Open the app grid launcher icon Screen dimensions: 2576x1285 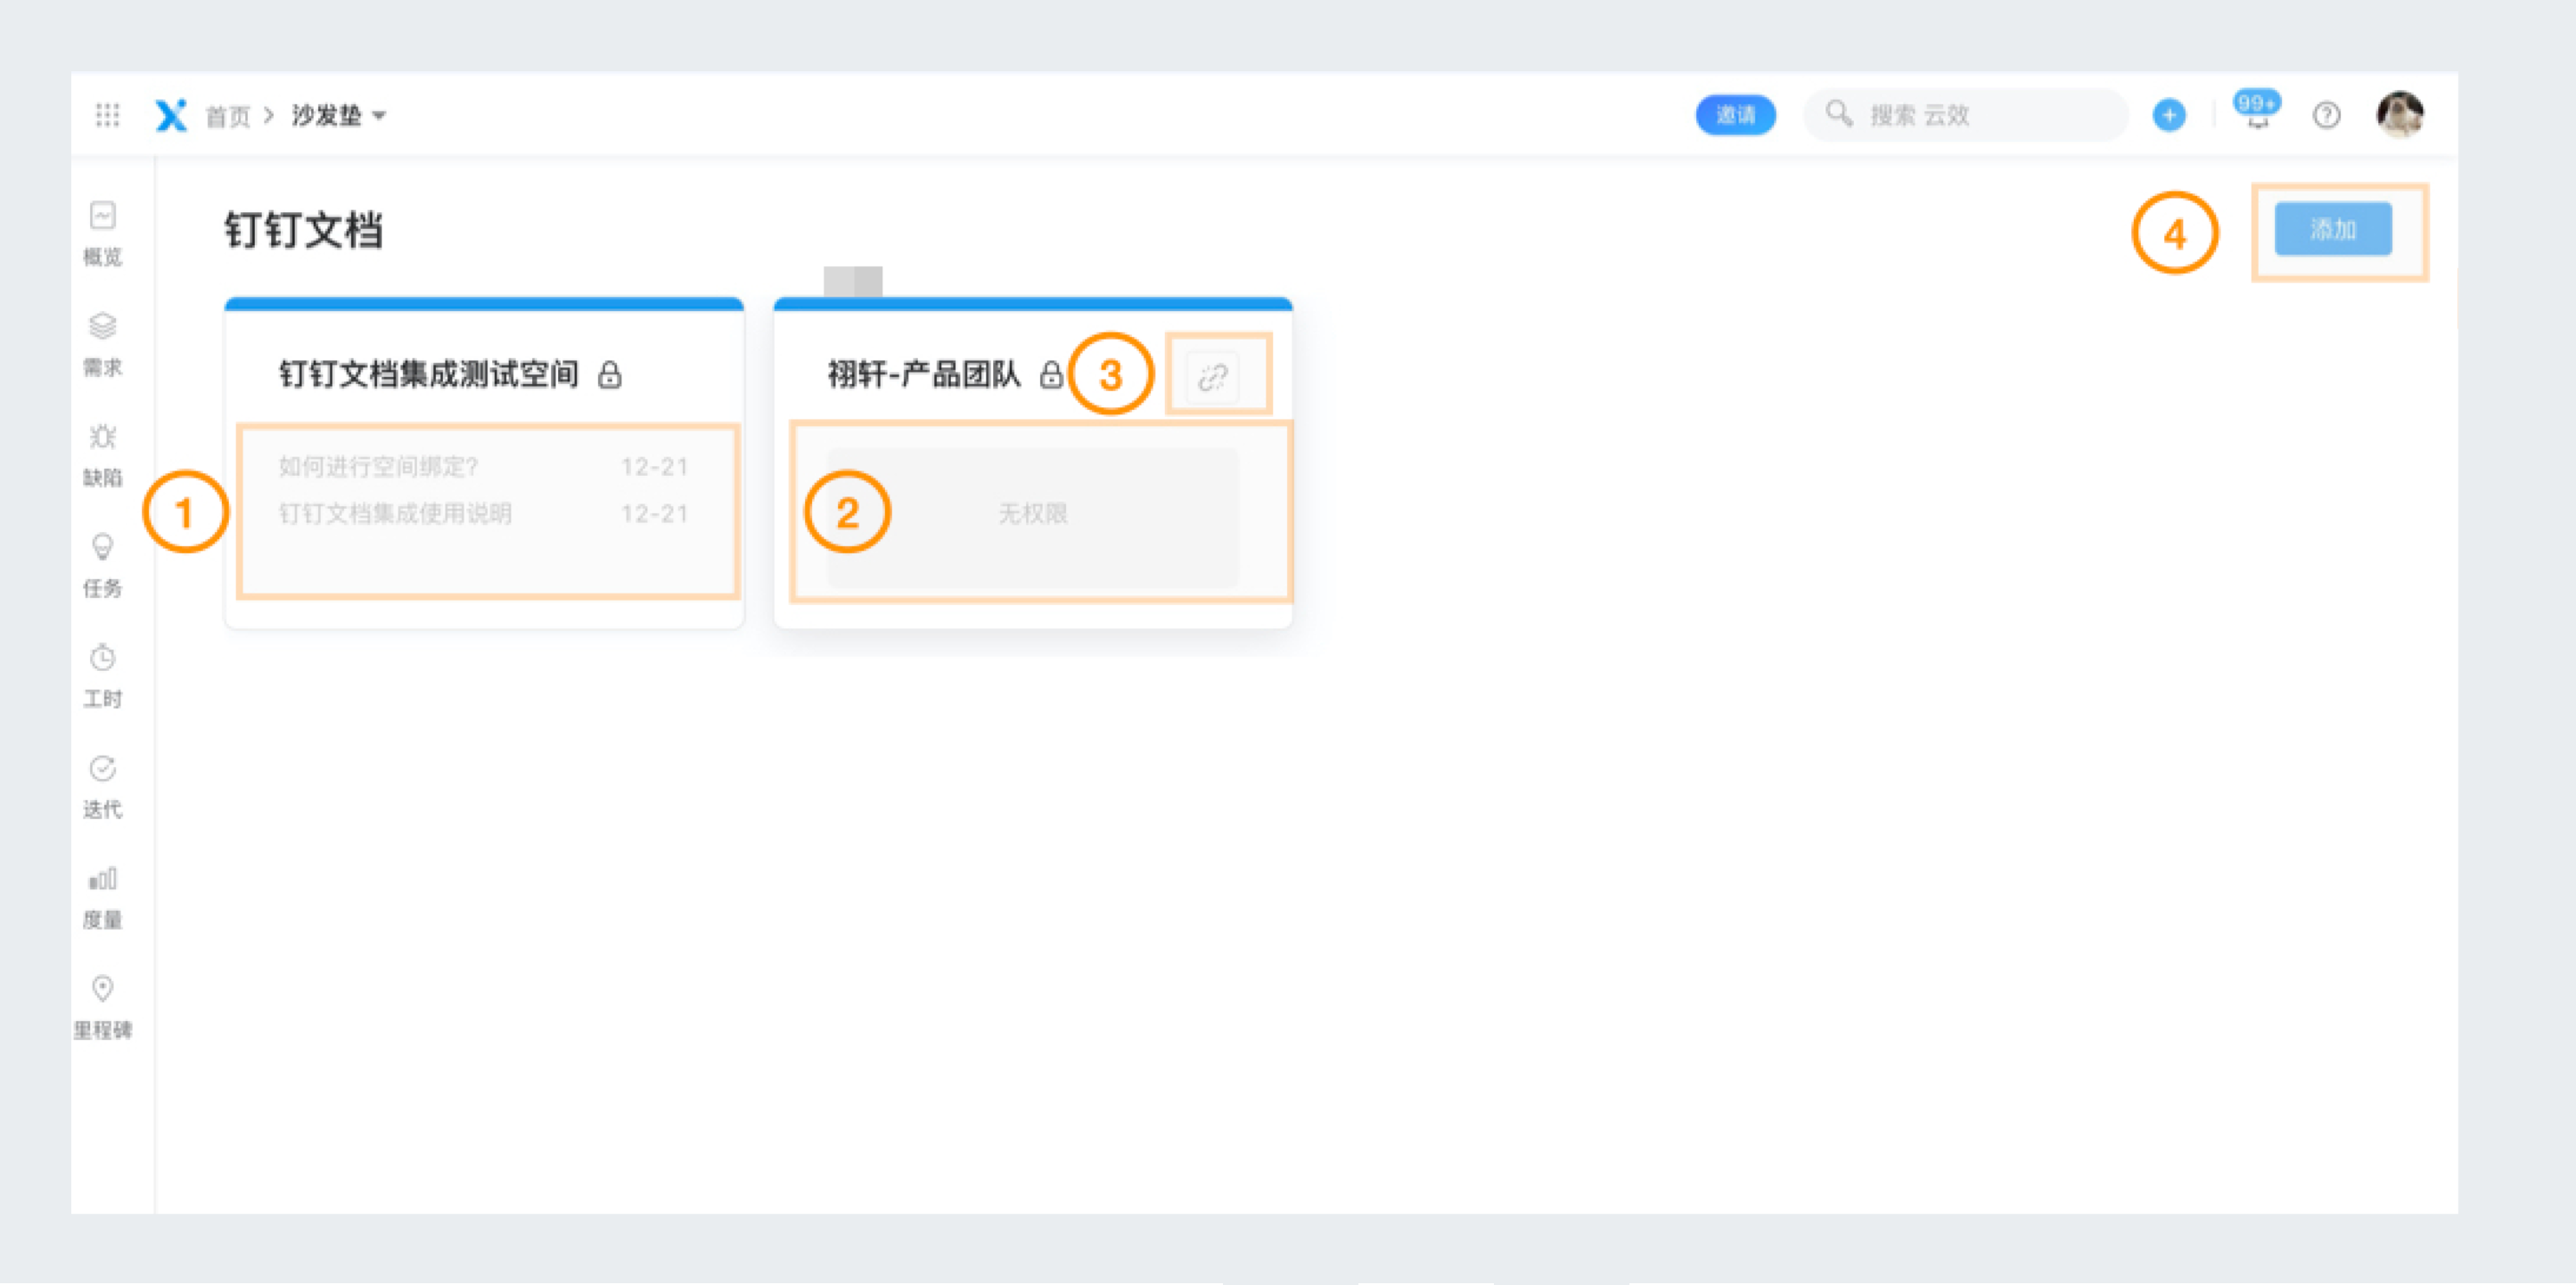(x=107, y=115)
